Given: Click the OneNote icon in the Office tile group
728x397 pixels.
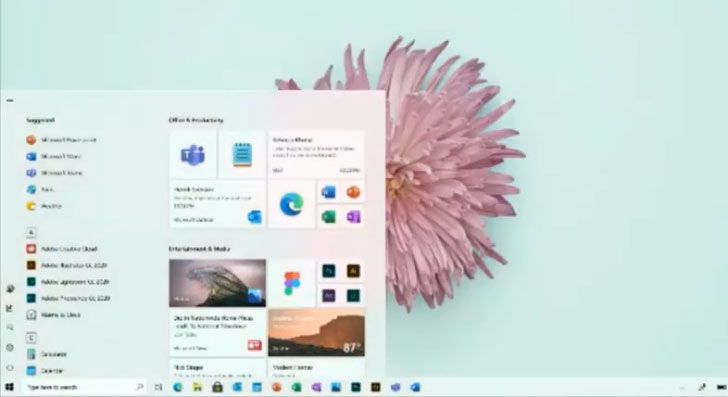Looking at the screenshot, I should (x=353, y=217).
